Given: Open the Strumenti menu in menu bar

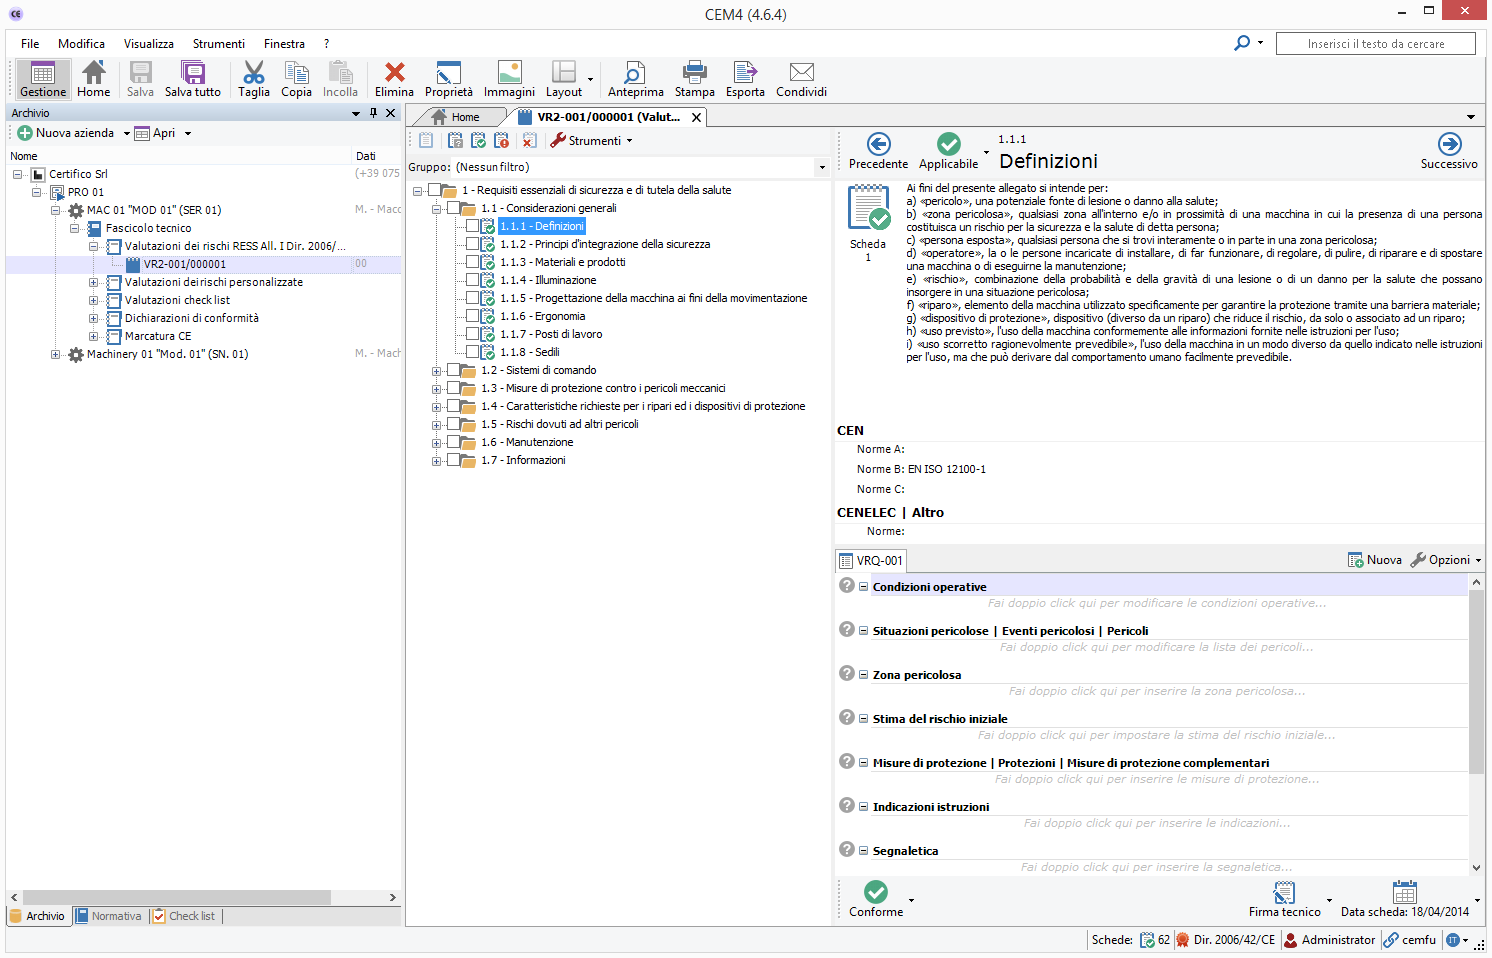Looking at the screenshot, I should click(x=218, y=44).
